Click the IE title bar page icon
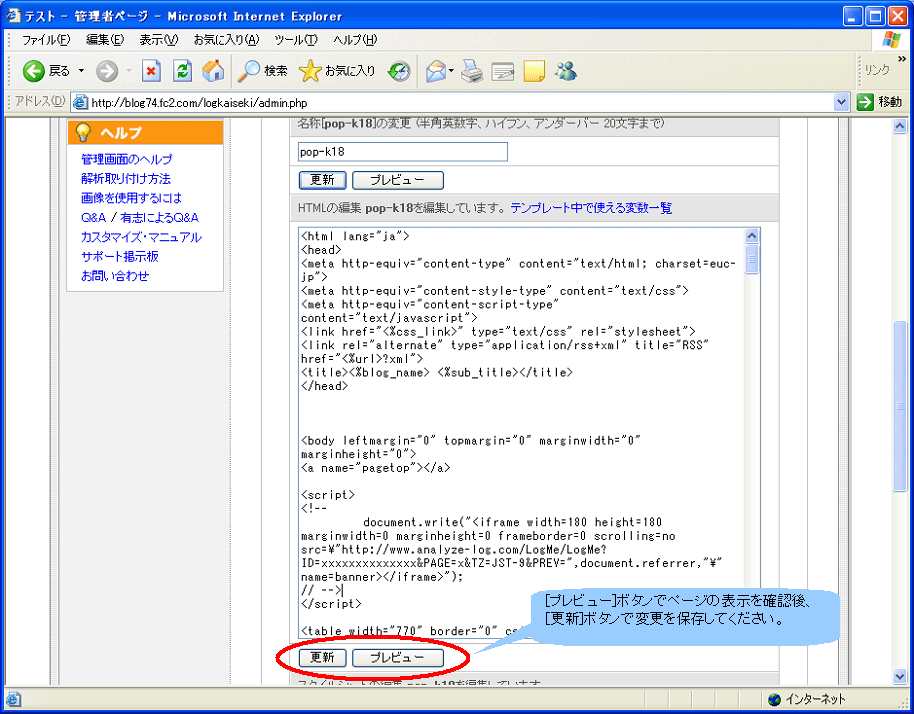 [13, 15]
